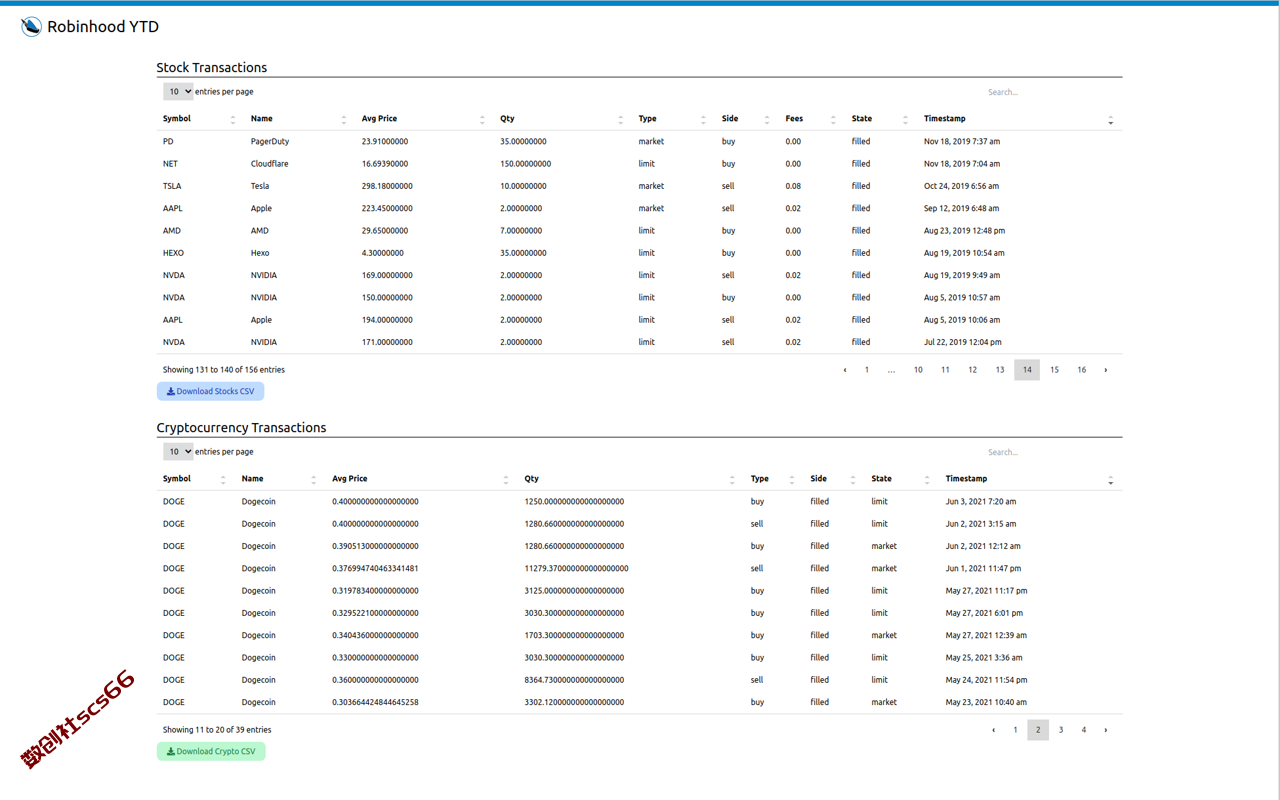
Task: Click the PD symbol cell
Action: (168, 142)
